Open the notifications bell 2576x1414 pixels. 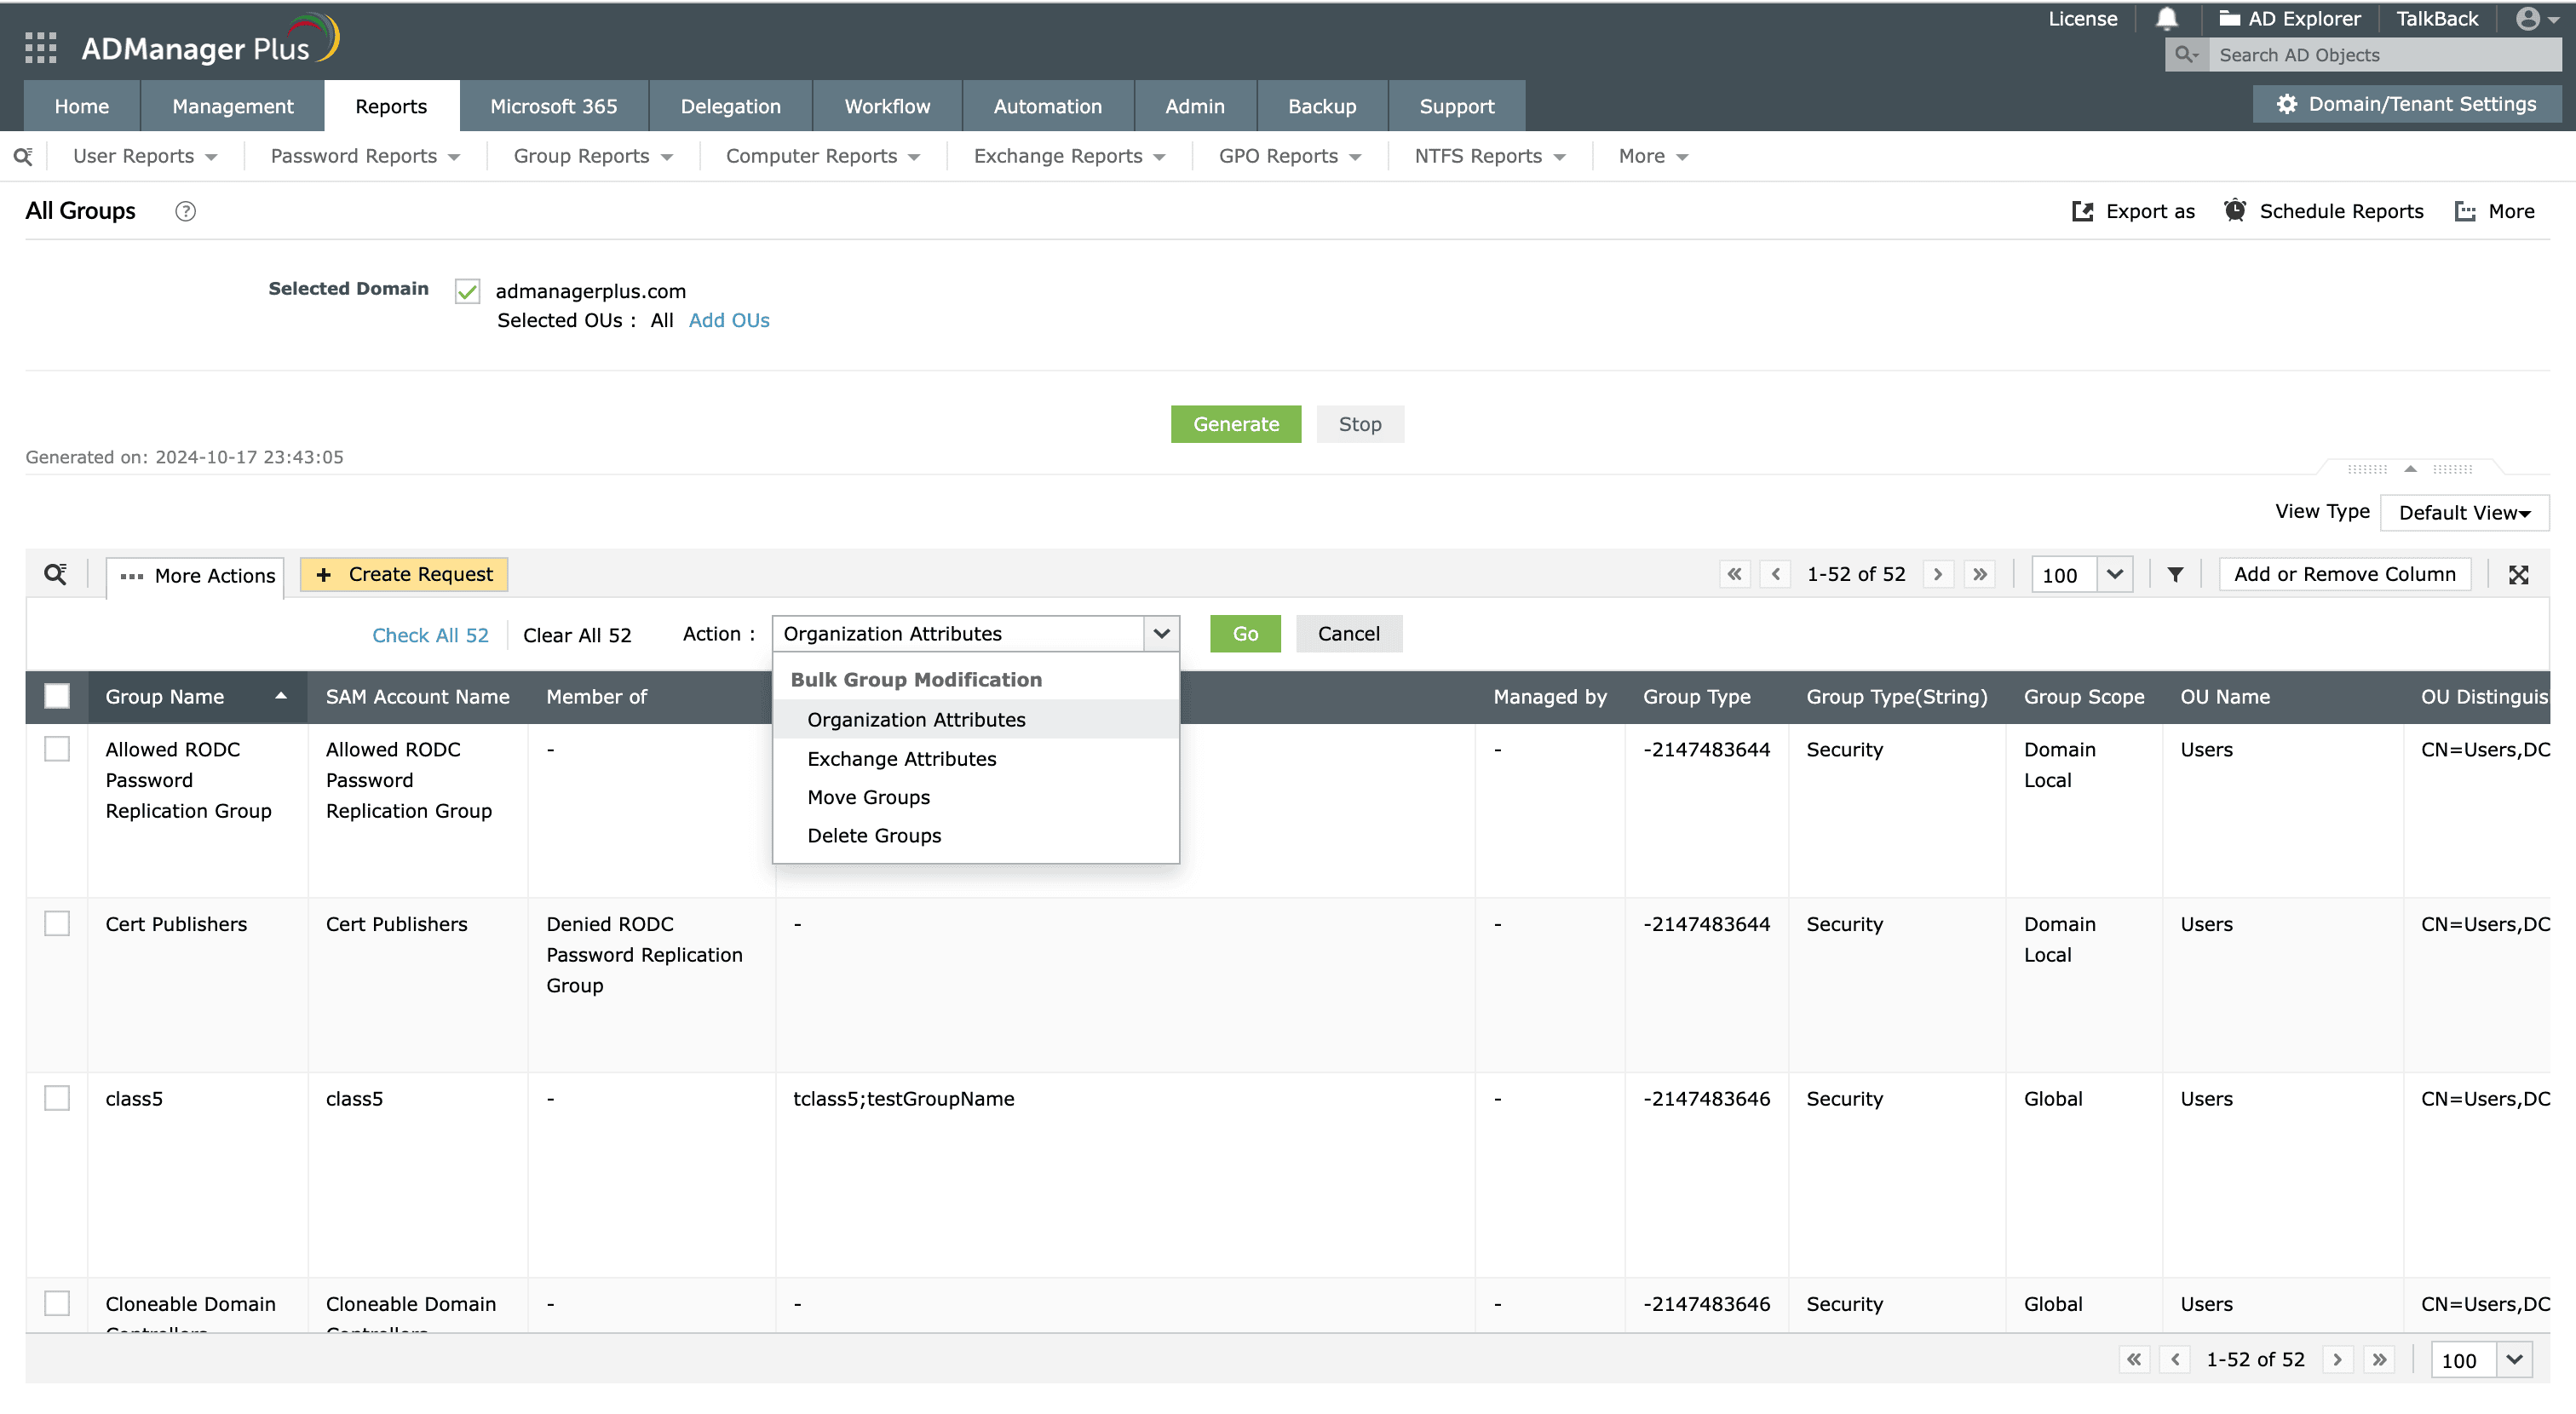[x=2166, y=18]
